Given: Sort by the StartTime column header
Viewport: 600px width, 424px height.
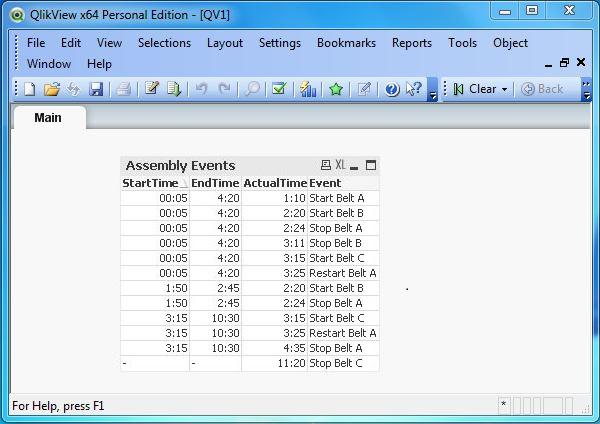Looking at the screenshot, I should pyautogui.click(x=155, y=183).
